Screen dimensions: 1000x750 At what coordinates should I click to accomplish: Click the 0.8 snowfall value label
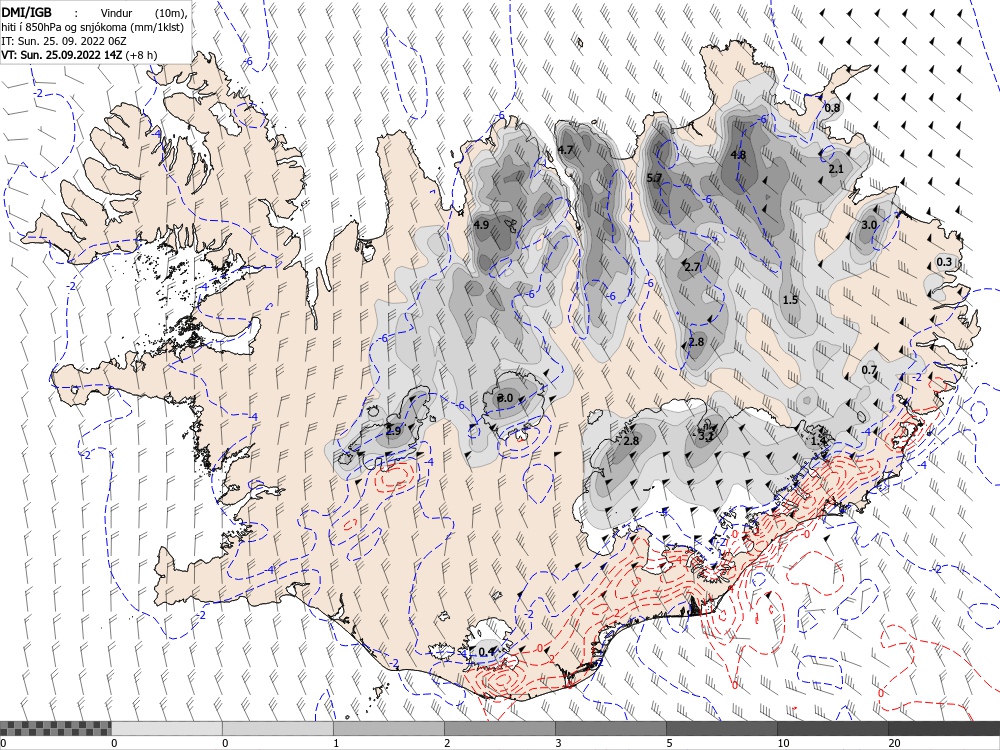pyautogui.click(x=832, y=108)
